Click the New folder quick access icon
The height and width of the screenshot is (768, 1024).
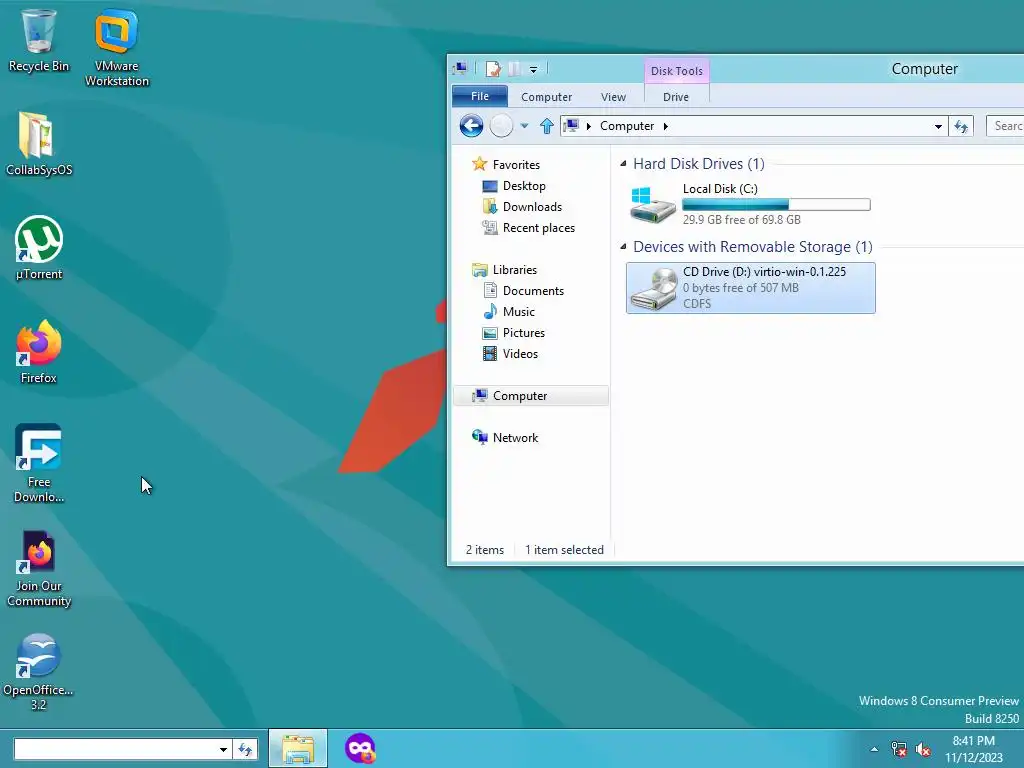pos(515,69)
